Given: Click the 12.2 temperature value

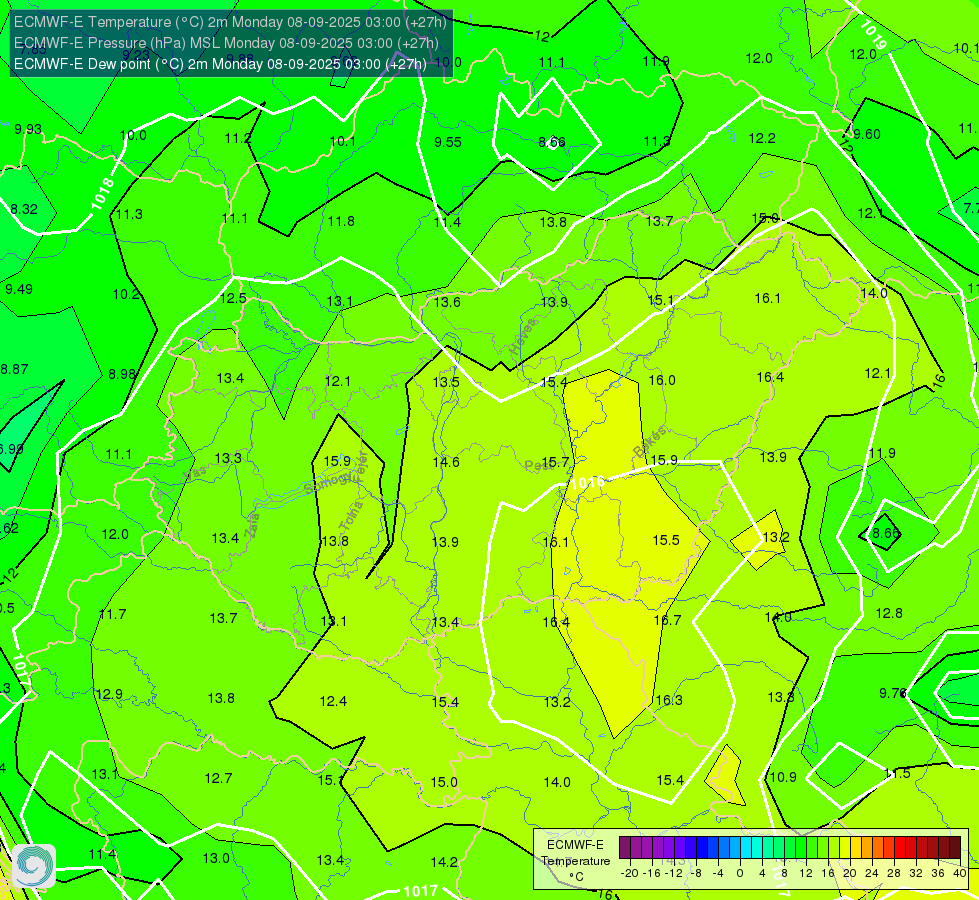Looking at the screenshot, I should coord(762,139).
